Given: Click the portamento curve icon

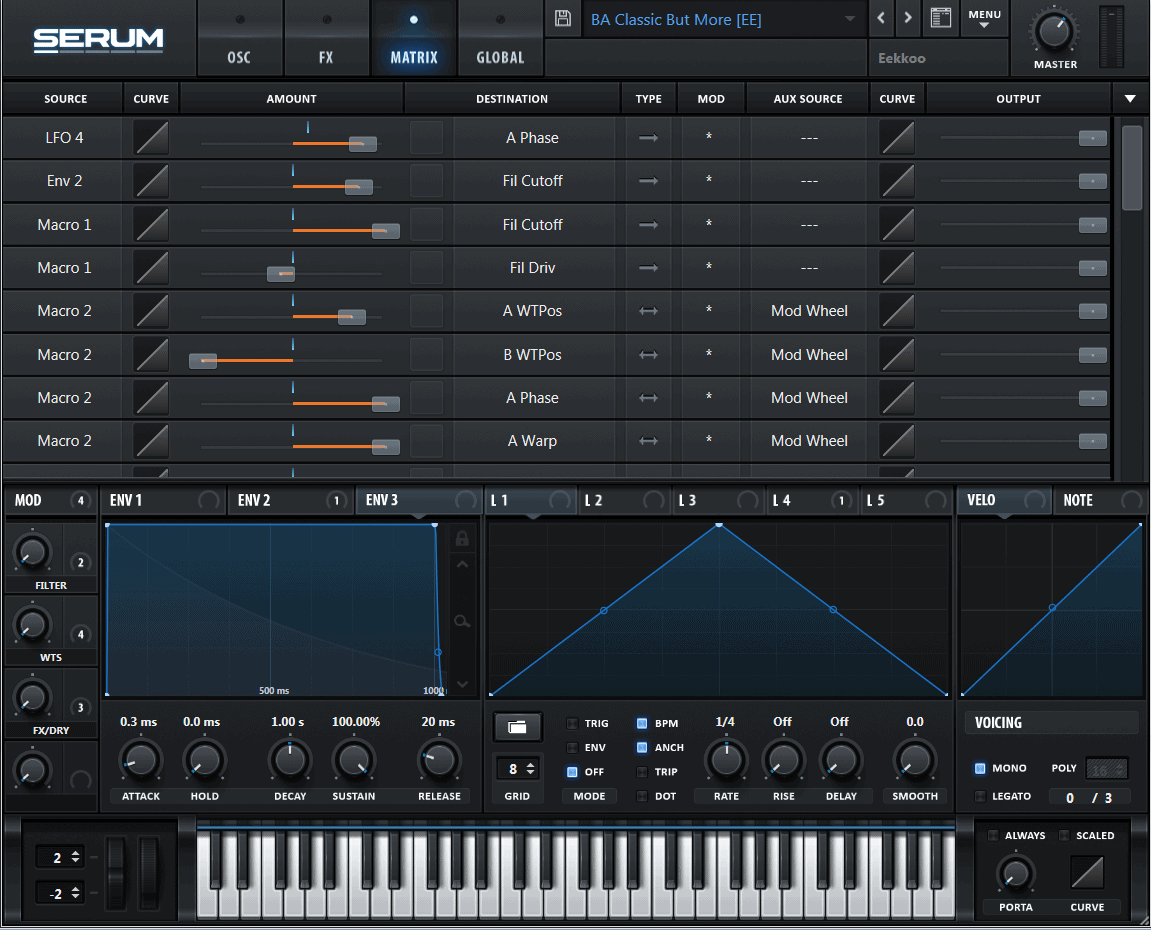Looking at the screenshot, I should pyautogui.click(x=1087, y=872).
